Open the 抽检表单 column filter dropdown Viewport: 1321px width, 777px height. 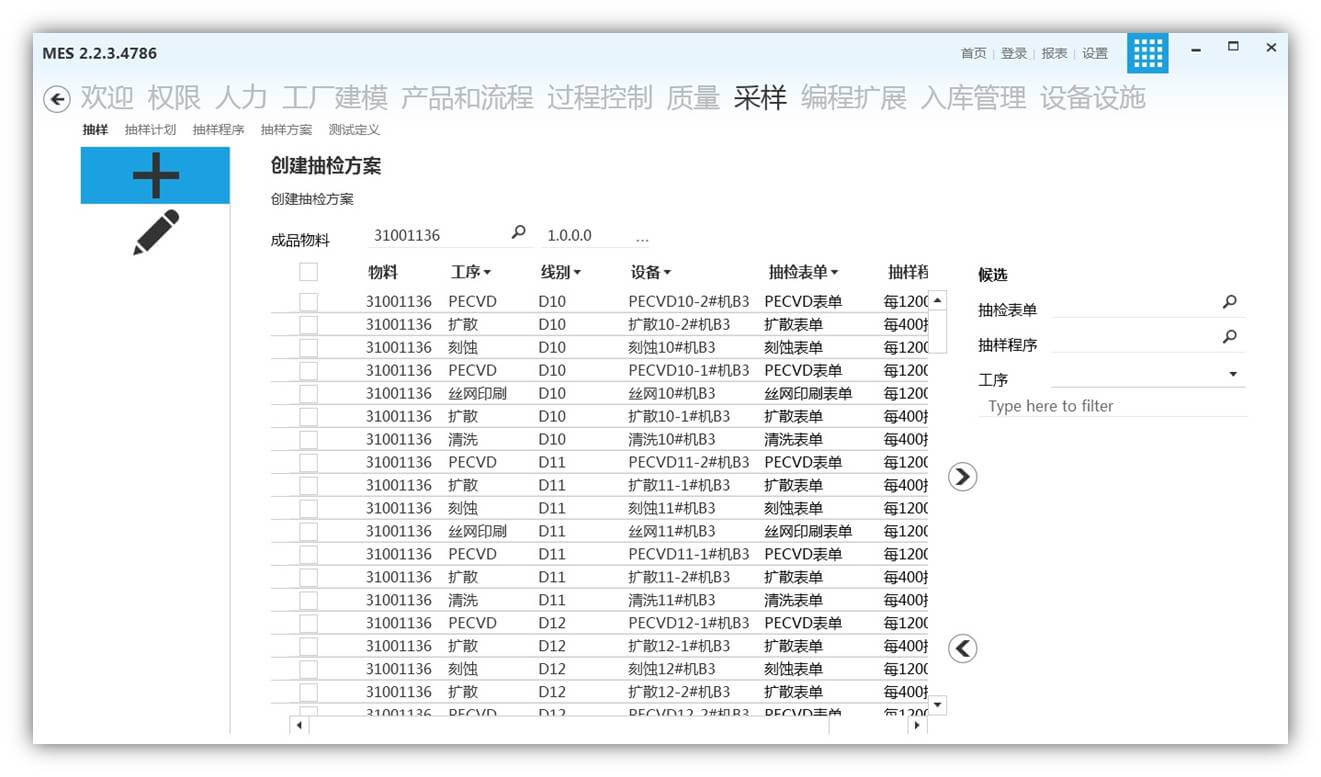(x=834, y=273)
